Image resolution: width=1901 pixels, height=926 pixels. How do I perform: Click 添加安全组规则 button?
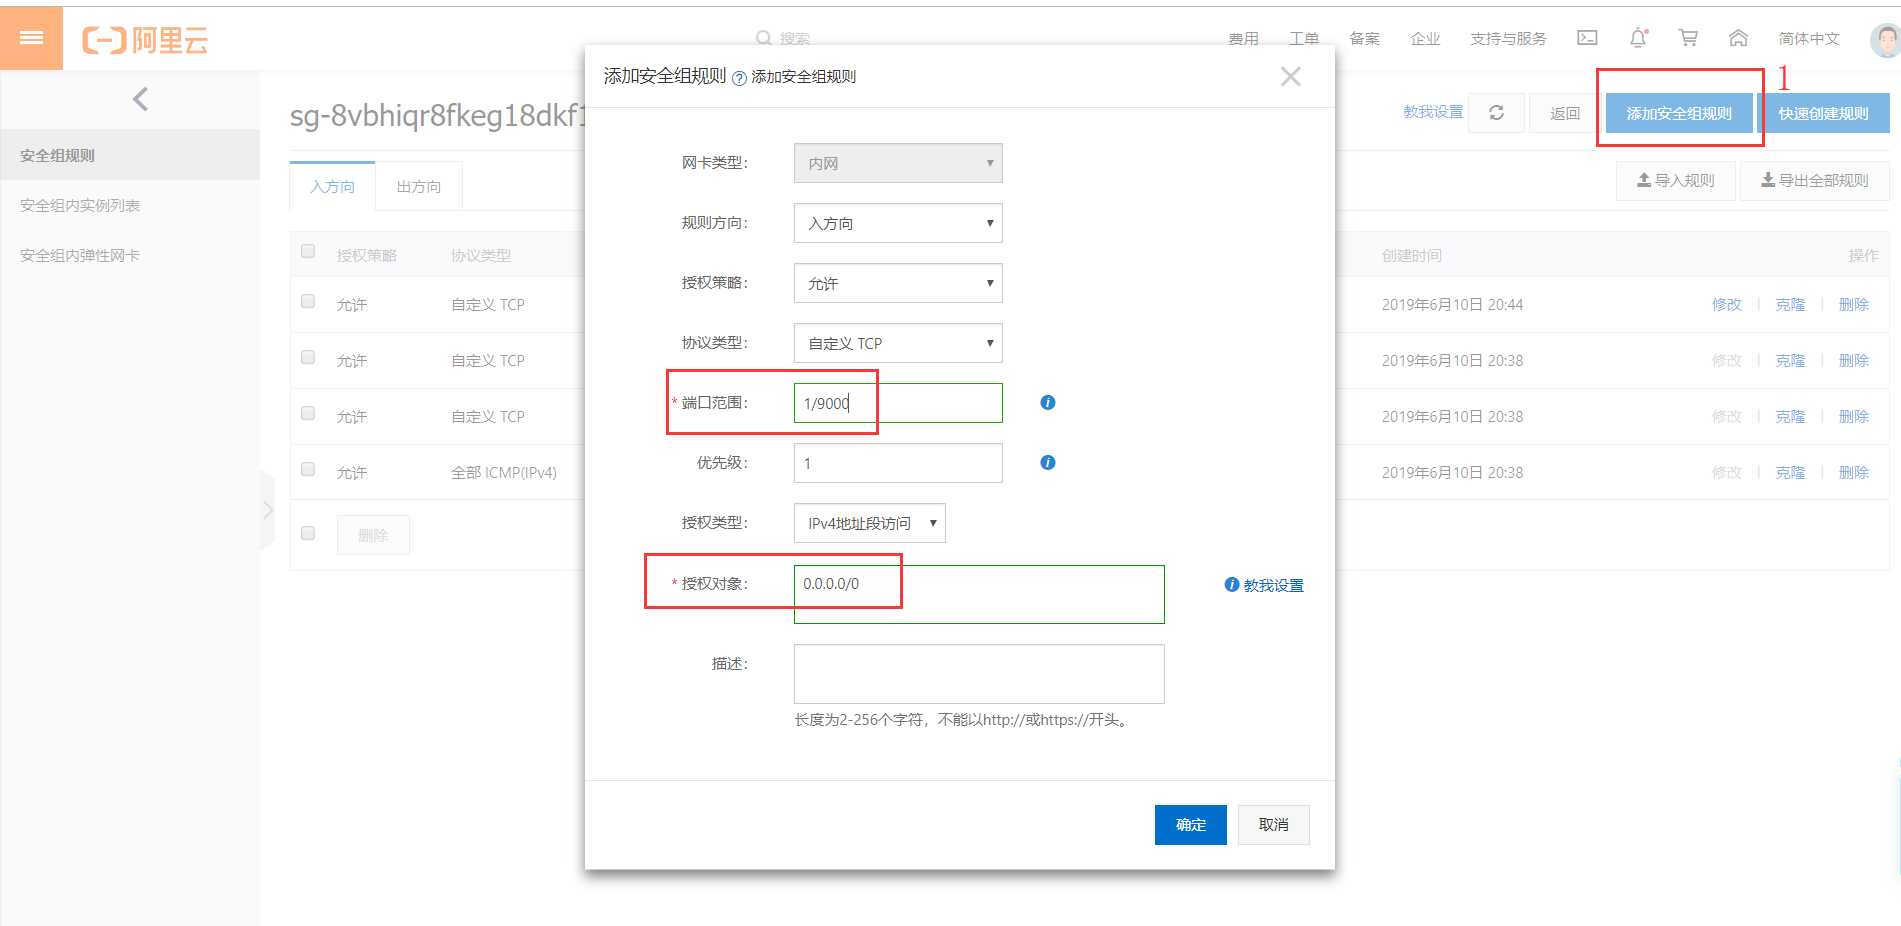coord(1679,113)
